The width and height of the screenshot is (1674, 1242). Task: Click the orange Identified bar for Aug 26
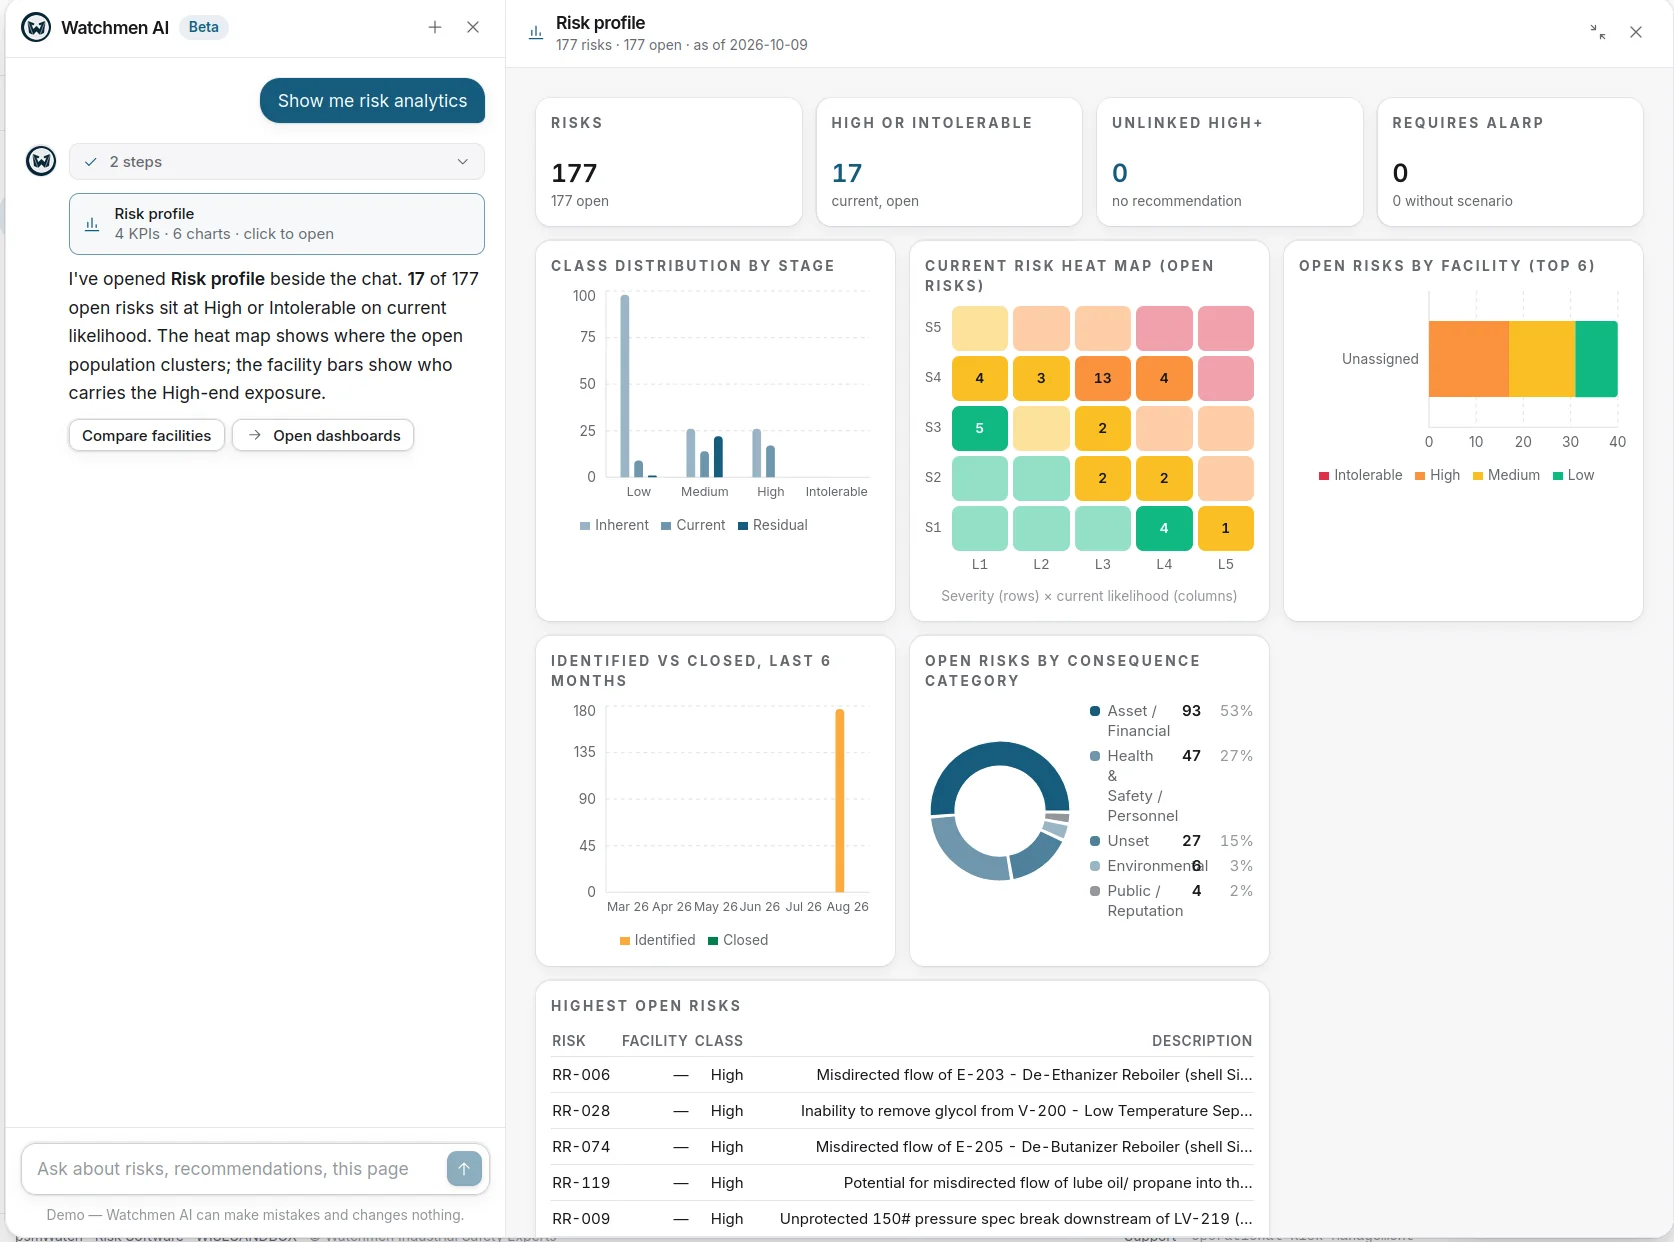click(840, 800)
